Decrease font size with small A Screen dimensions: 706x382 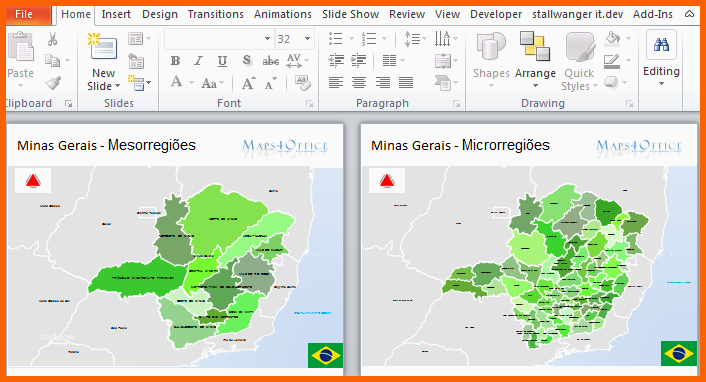point(271,83)
